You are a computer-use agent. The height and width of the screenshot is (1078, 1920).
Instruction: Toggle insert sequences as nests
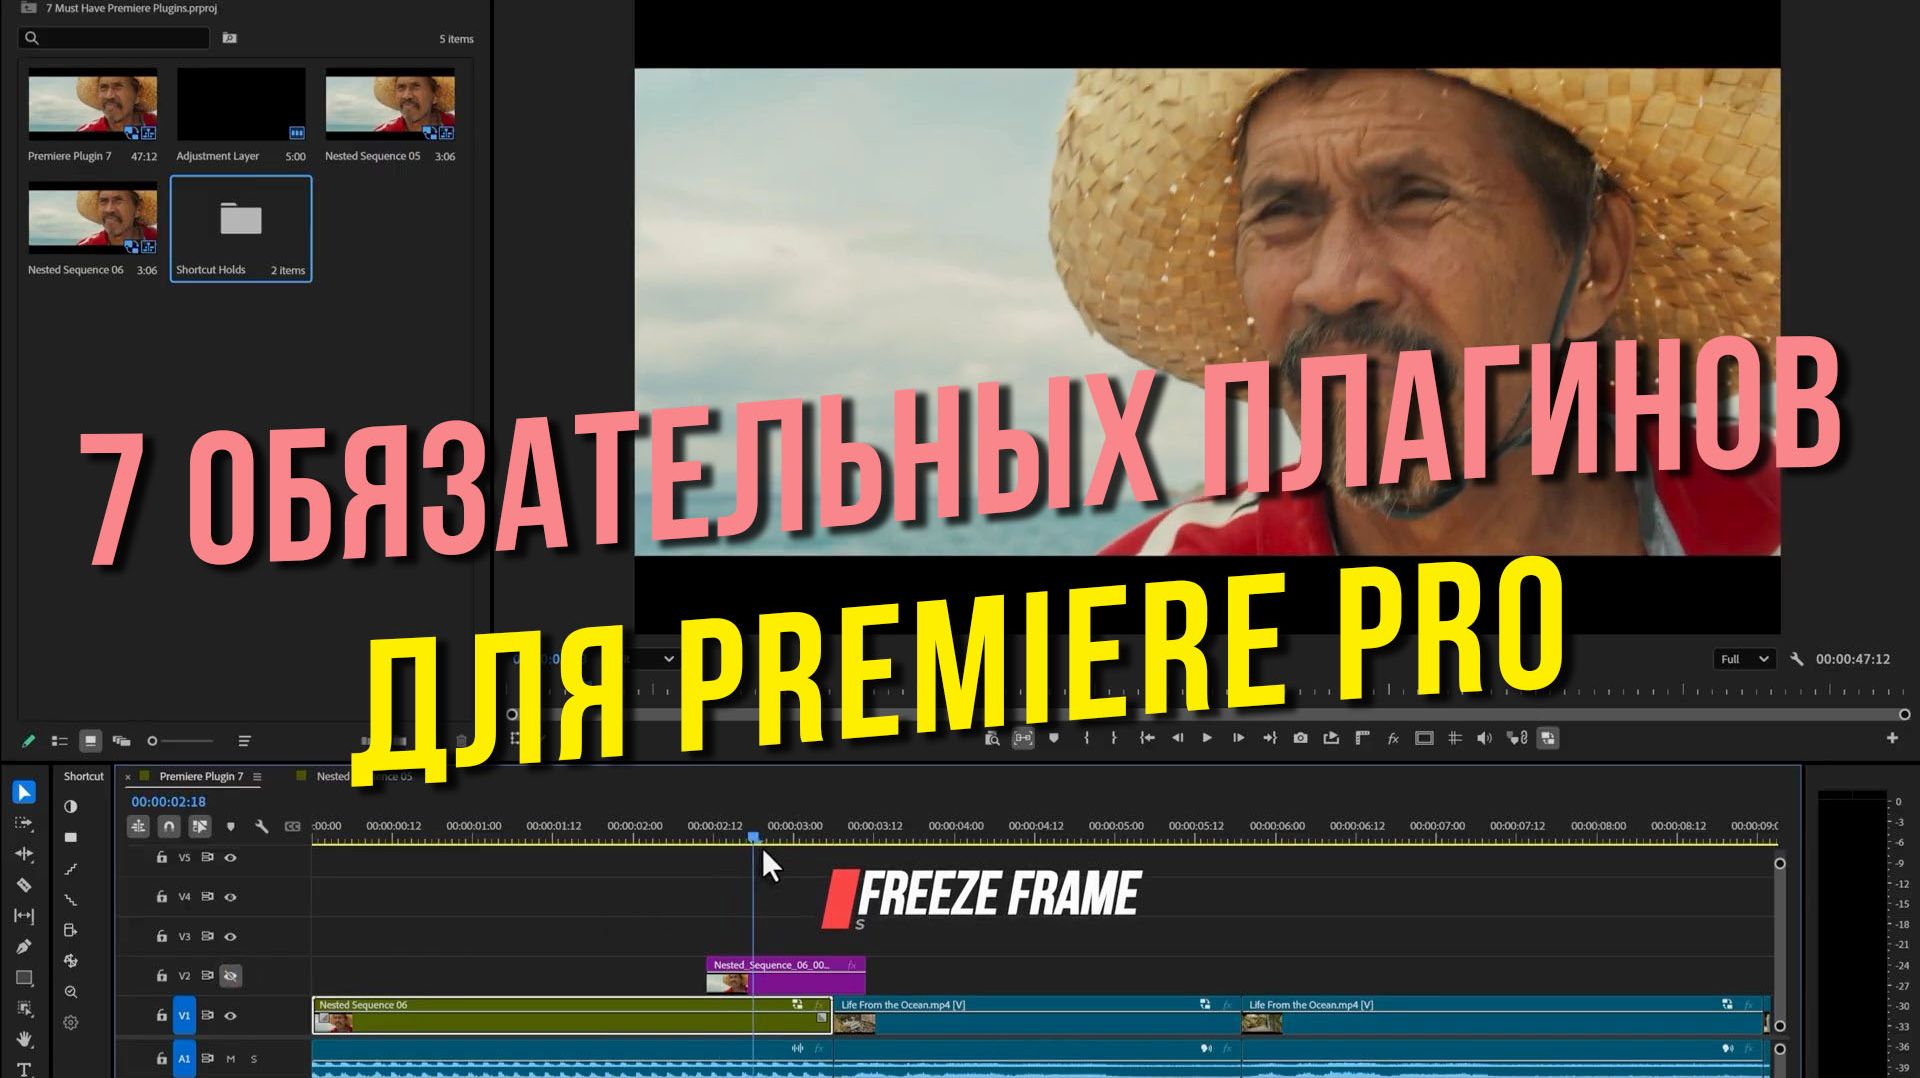pos(138,826)
